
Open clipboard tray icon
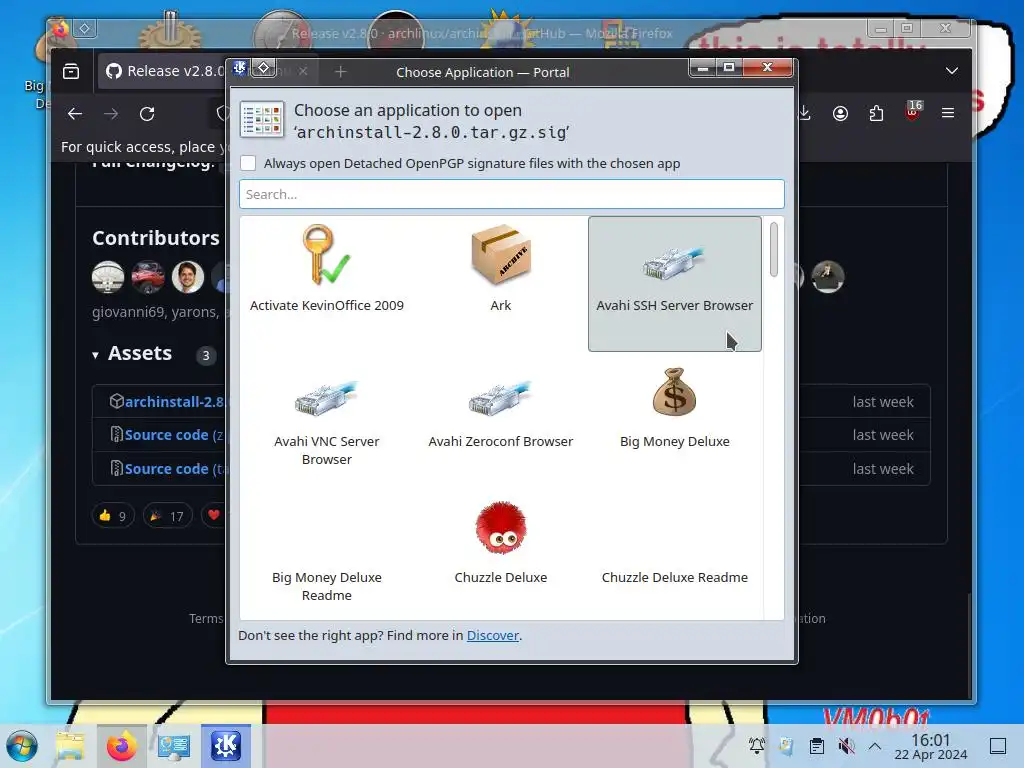pos(816,746)
